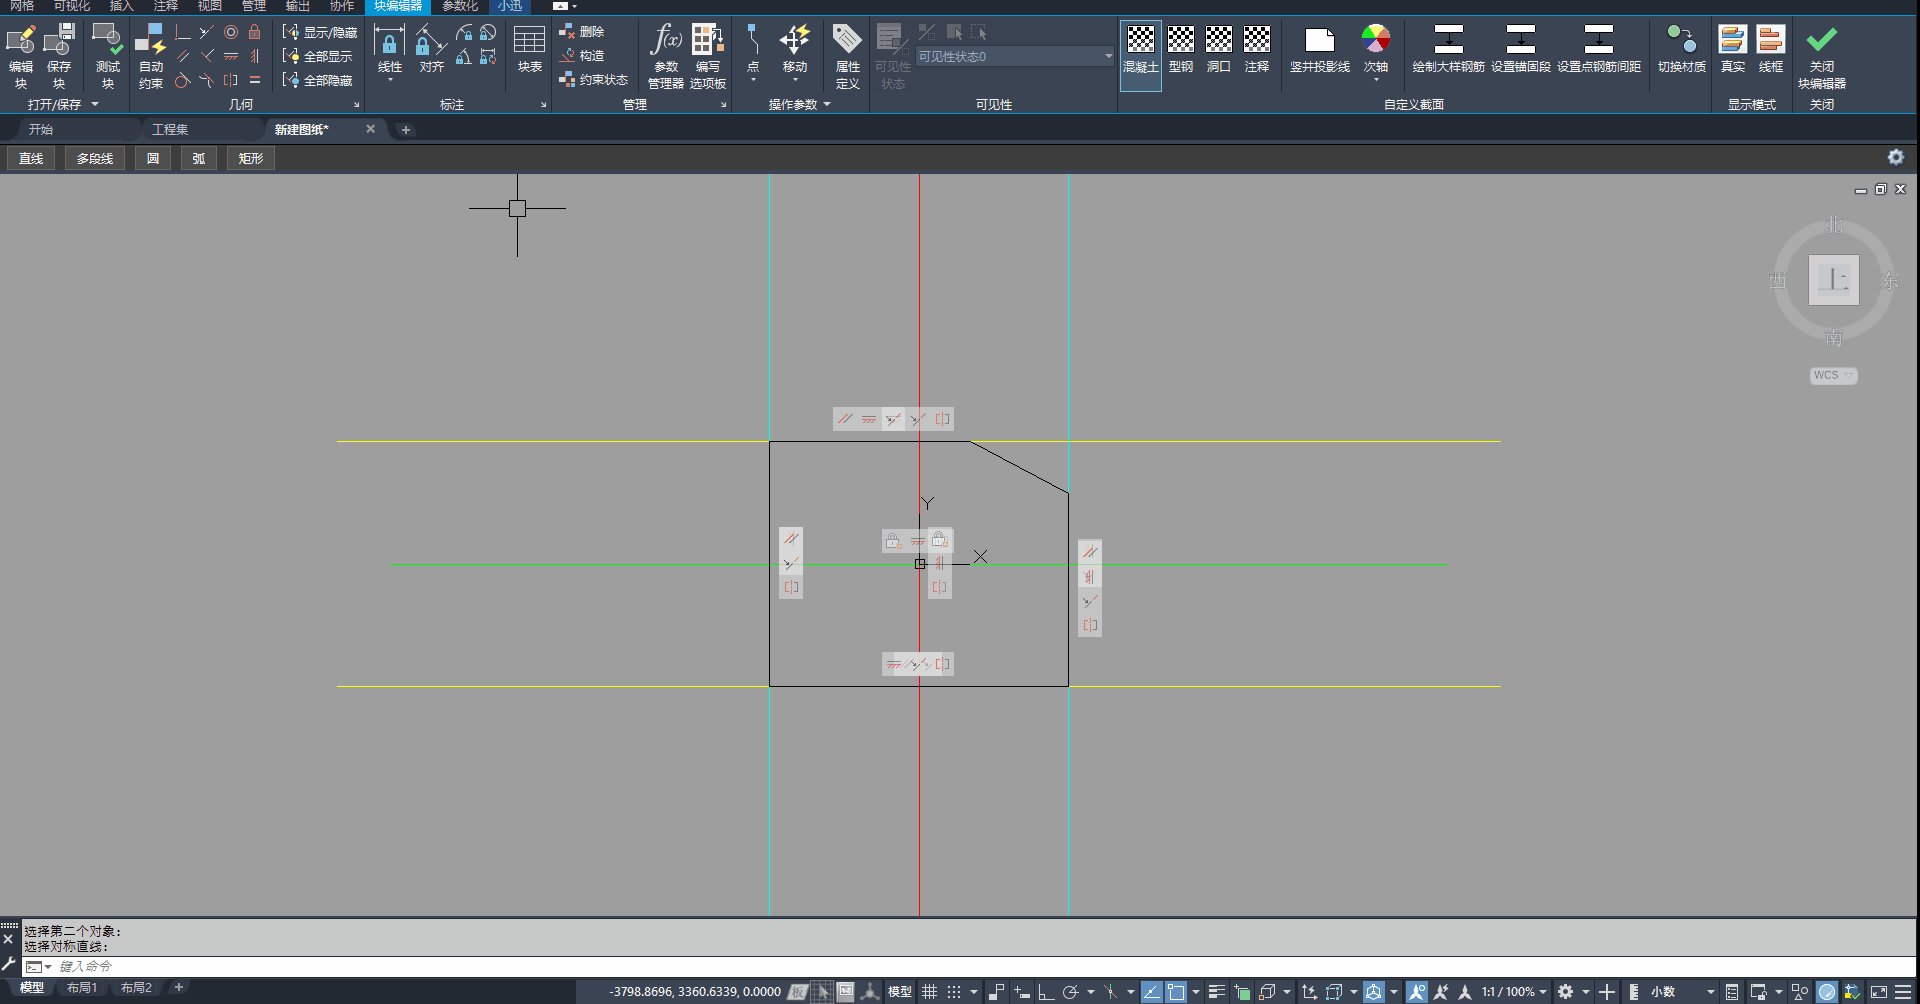Viewport: 1920px width, 1004px height.
Task: Apply Auto Constrain to geometry
Action: point(151,56)
